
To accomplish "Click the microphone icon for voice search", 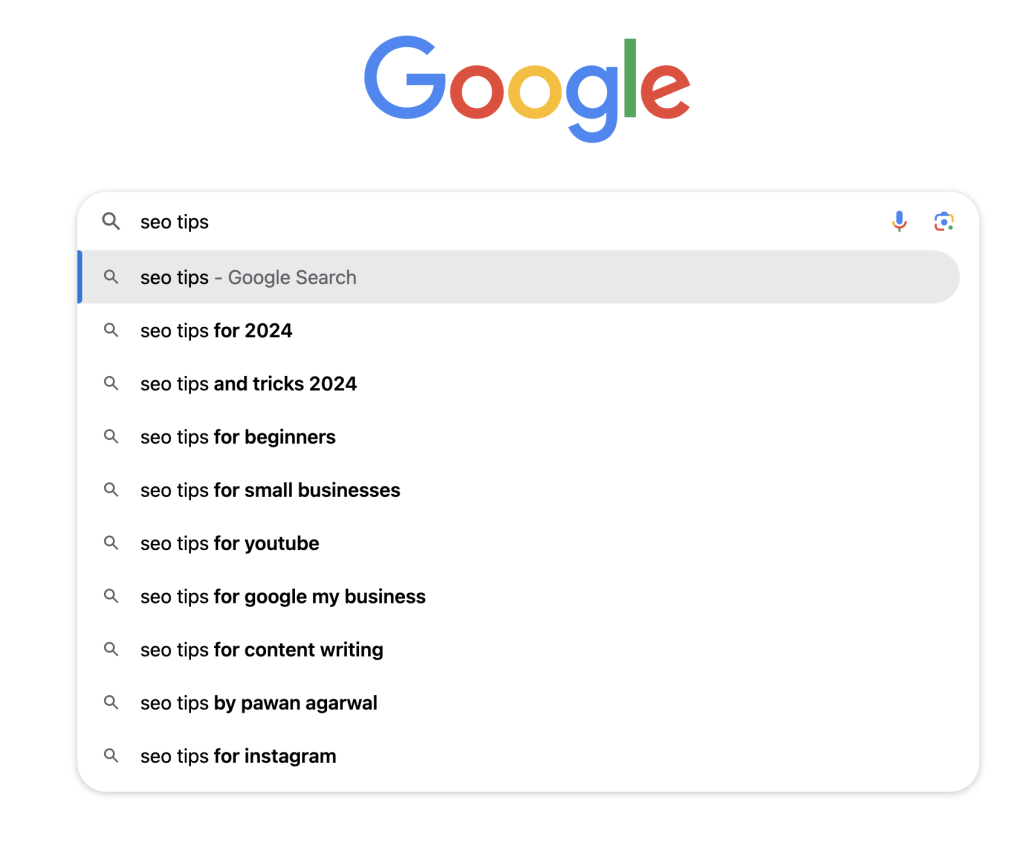I will 899,221.
